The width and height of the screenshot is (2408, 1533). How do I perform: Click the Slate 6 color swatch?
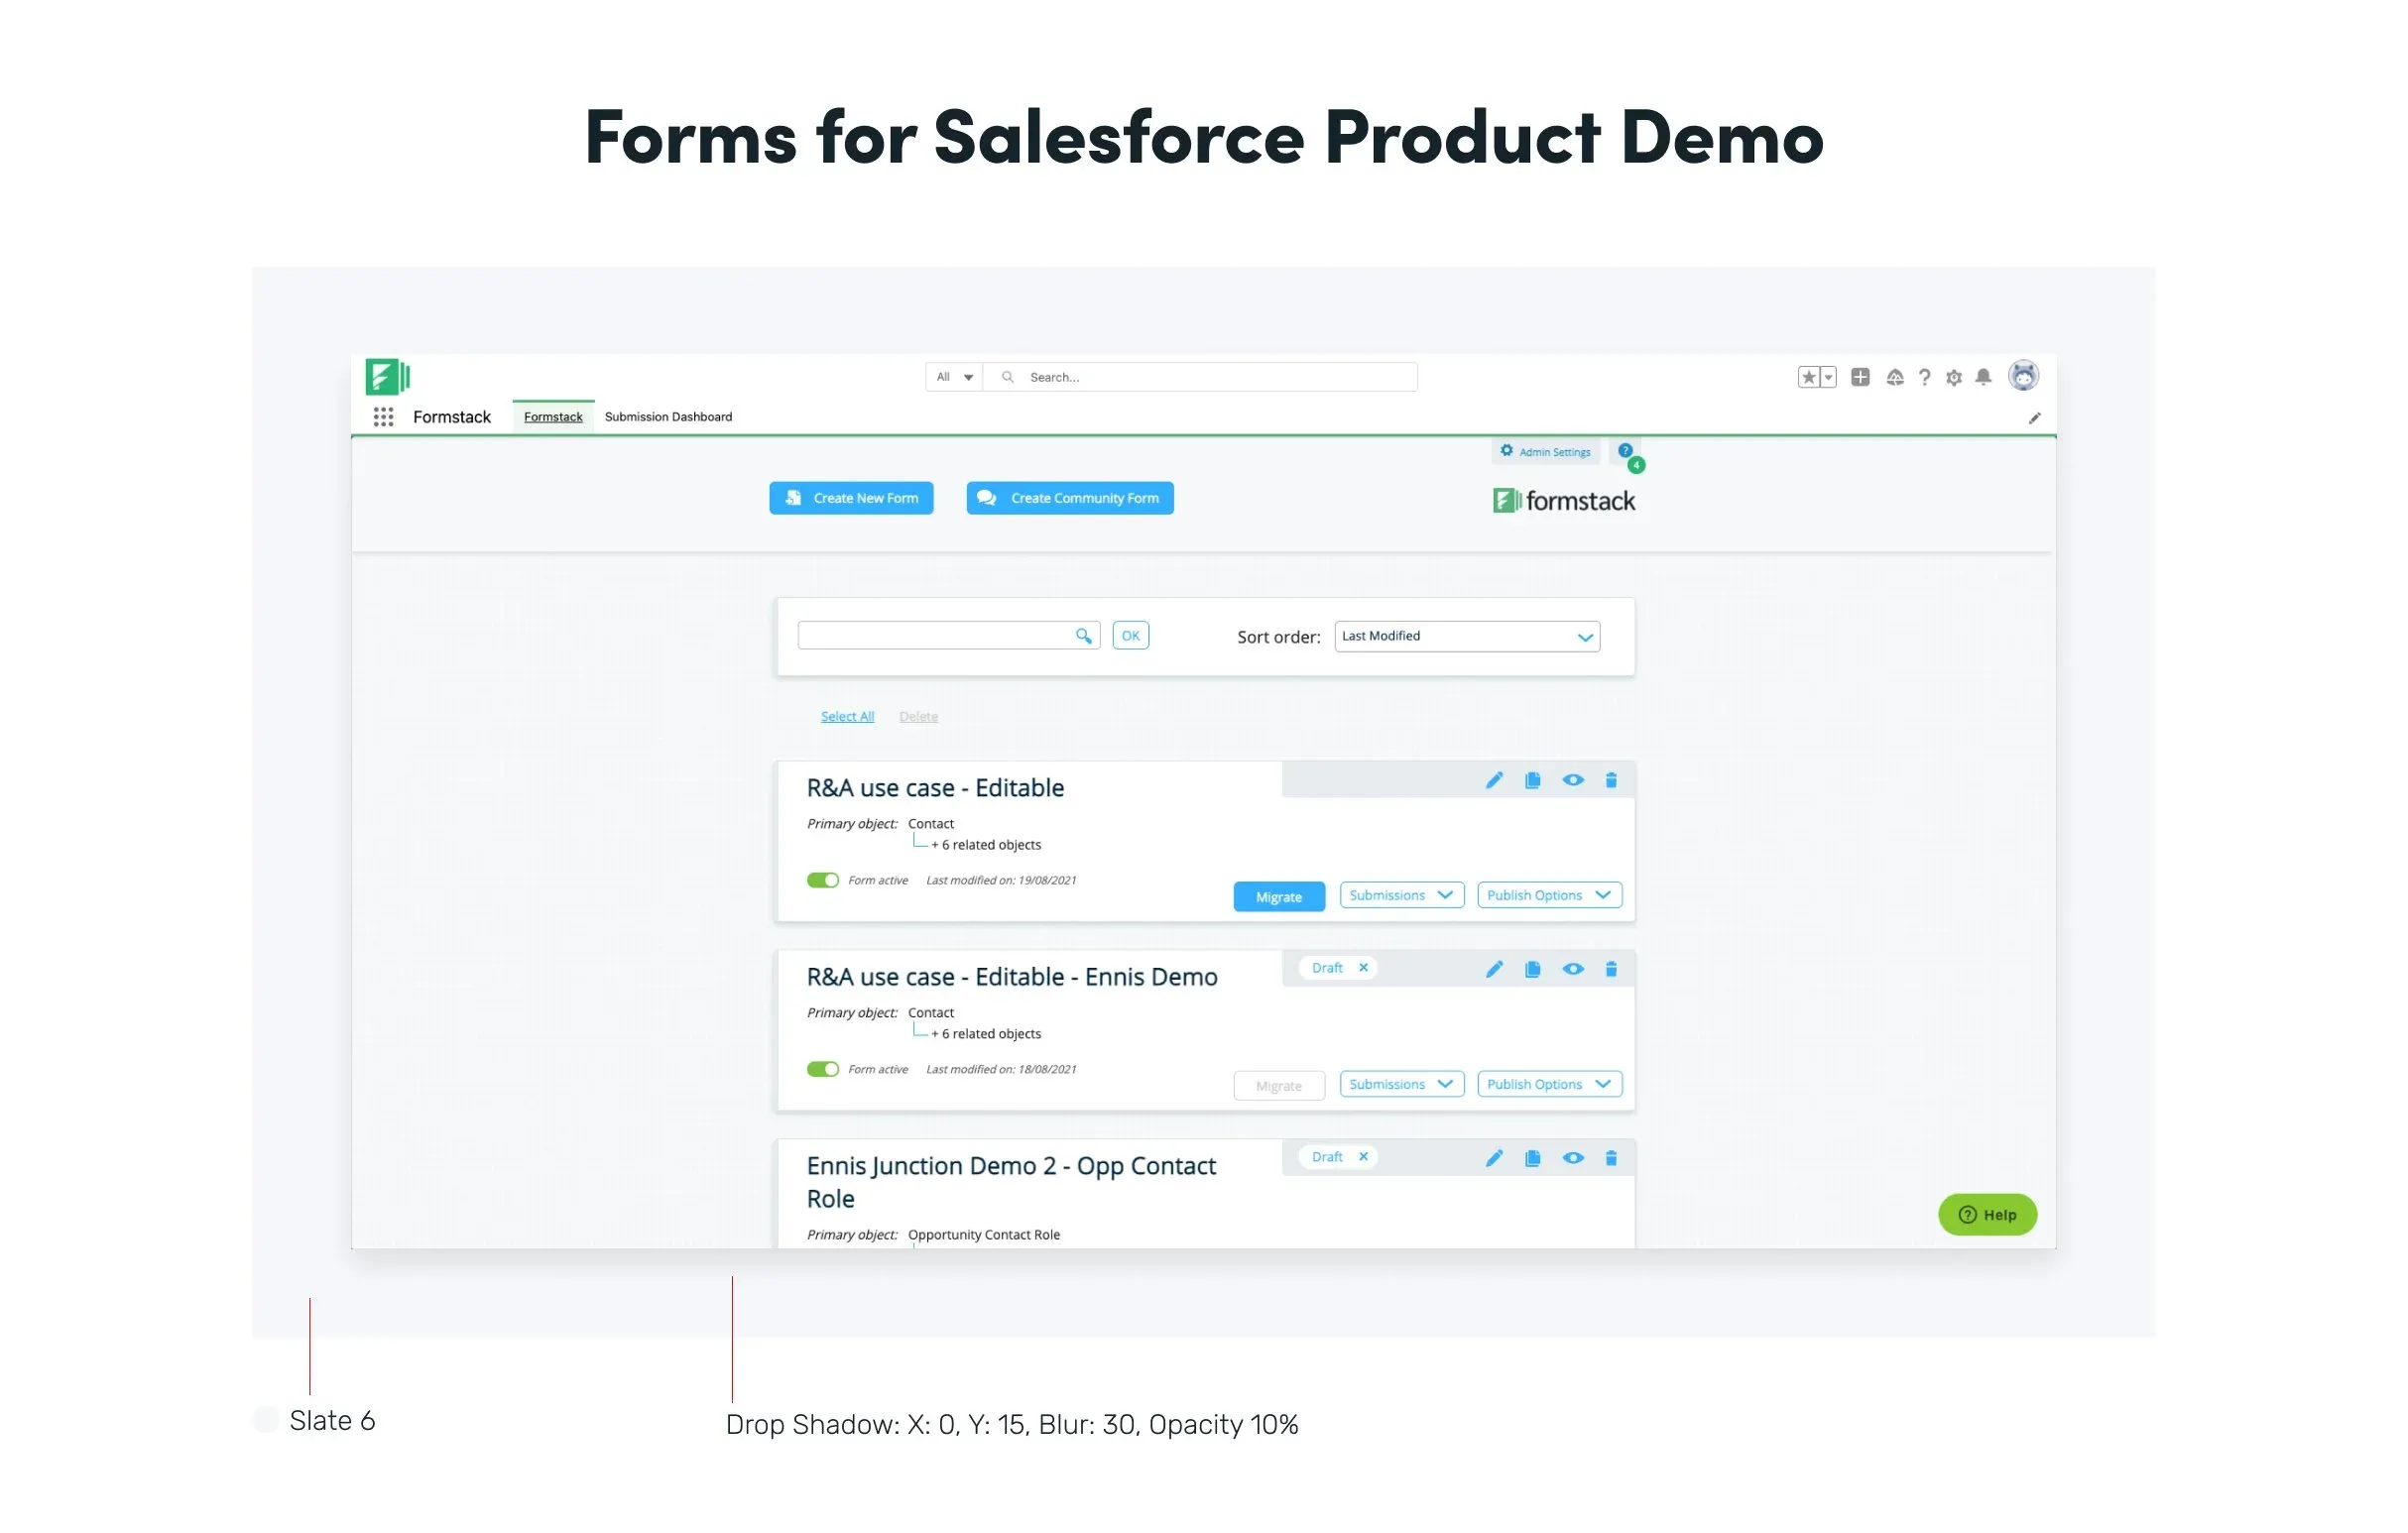pos(265,1419)
